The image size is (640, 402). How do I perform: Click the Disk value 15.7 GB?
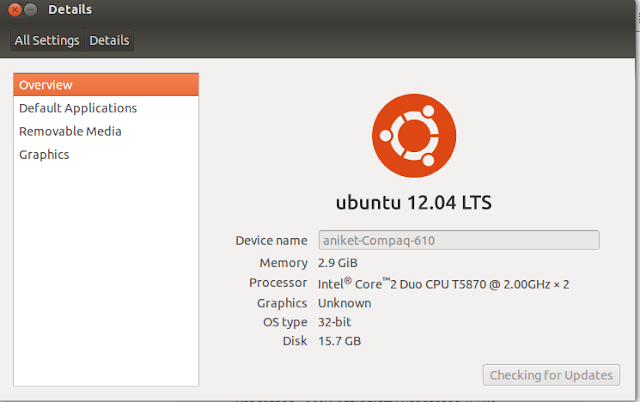[x=340, y=341]
